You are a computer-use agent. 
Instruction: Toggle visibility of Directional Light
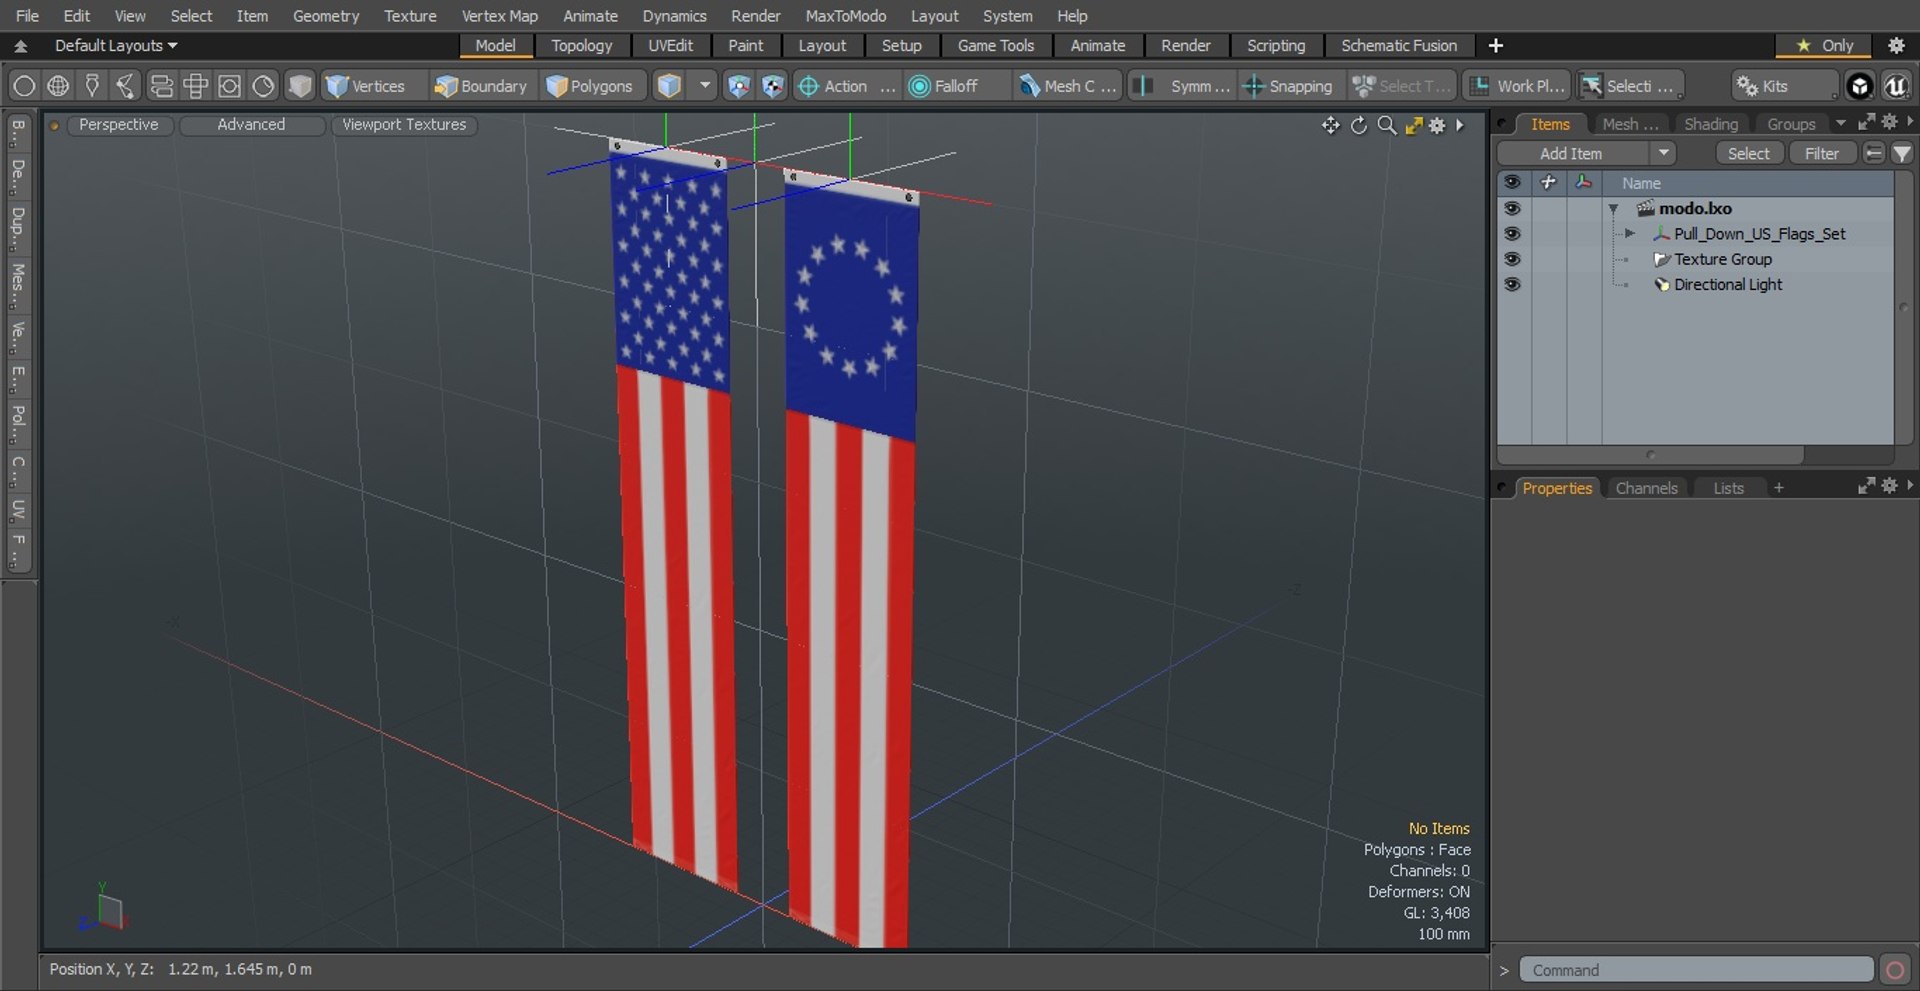tap(1512, 284)
